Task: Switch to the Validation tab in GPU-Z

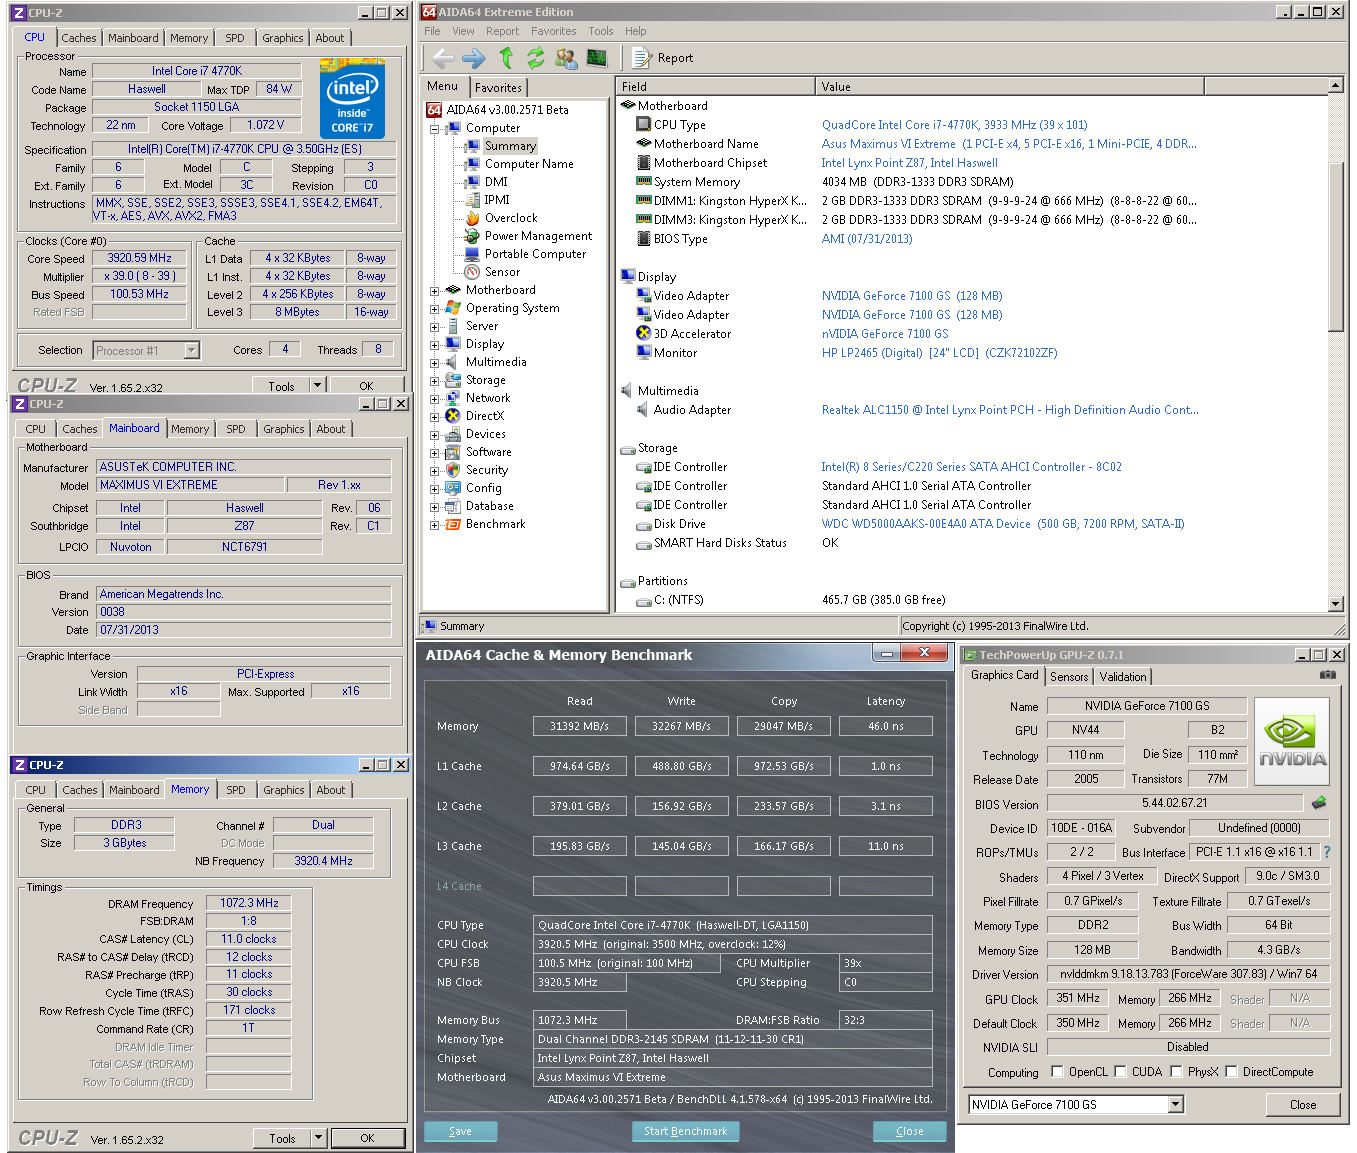Action: (x=1123, y=676)
